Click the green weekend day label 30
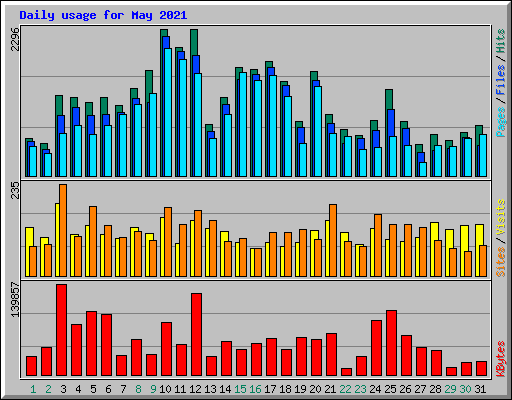Screen dimensions: 512x400 (x=465, y=389)
